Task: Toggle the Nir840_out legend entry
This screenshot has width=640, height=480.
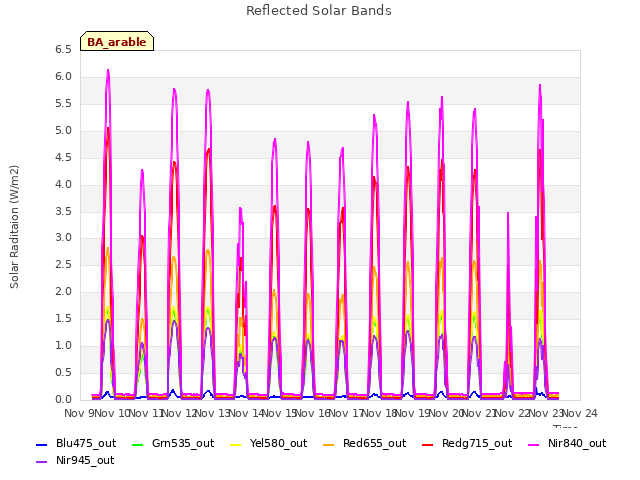Action: tap(567, 444)
